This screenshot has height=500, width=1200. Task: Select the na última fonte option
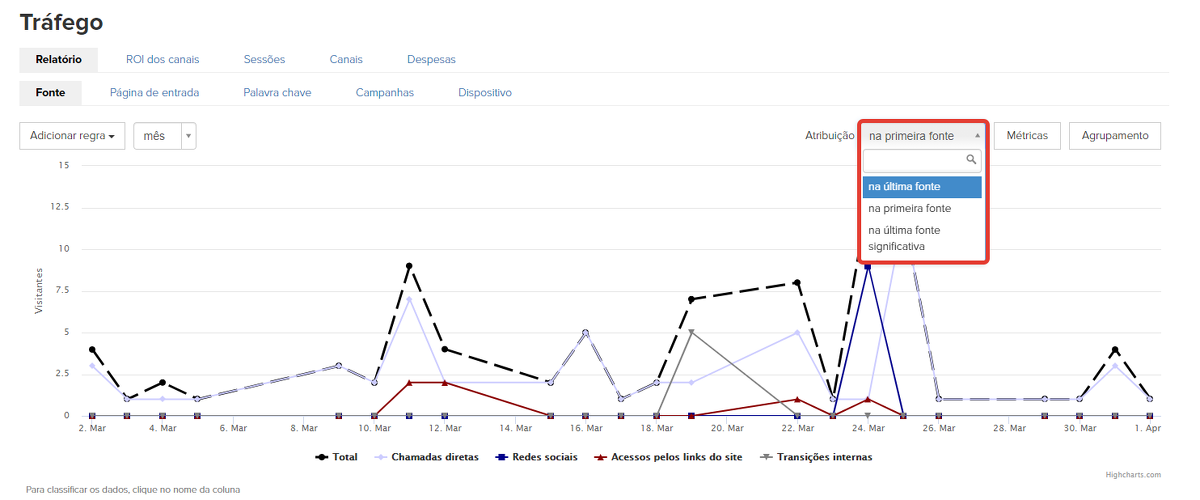921,187
